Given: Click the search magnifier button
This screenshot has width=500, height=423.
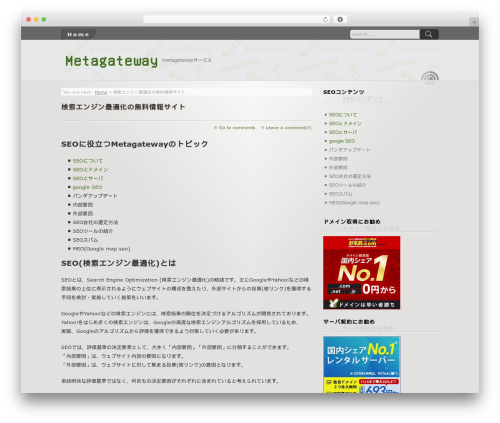Looking at the screenshot, I should (429, 34).
